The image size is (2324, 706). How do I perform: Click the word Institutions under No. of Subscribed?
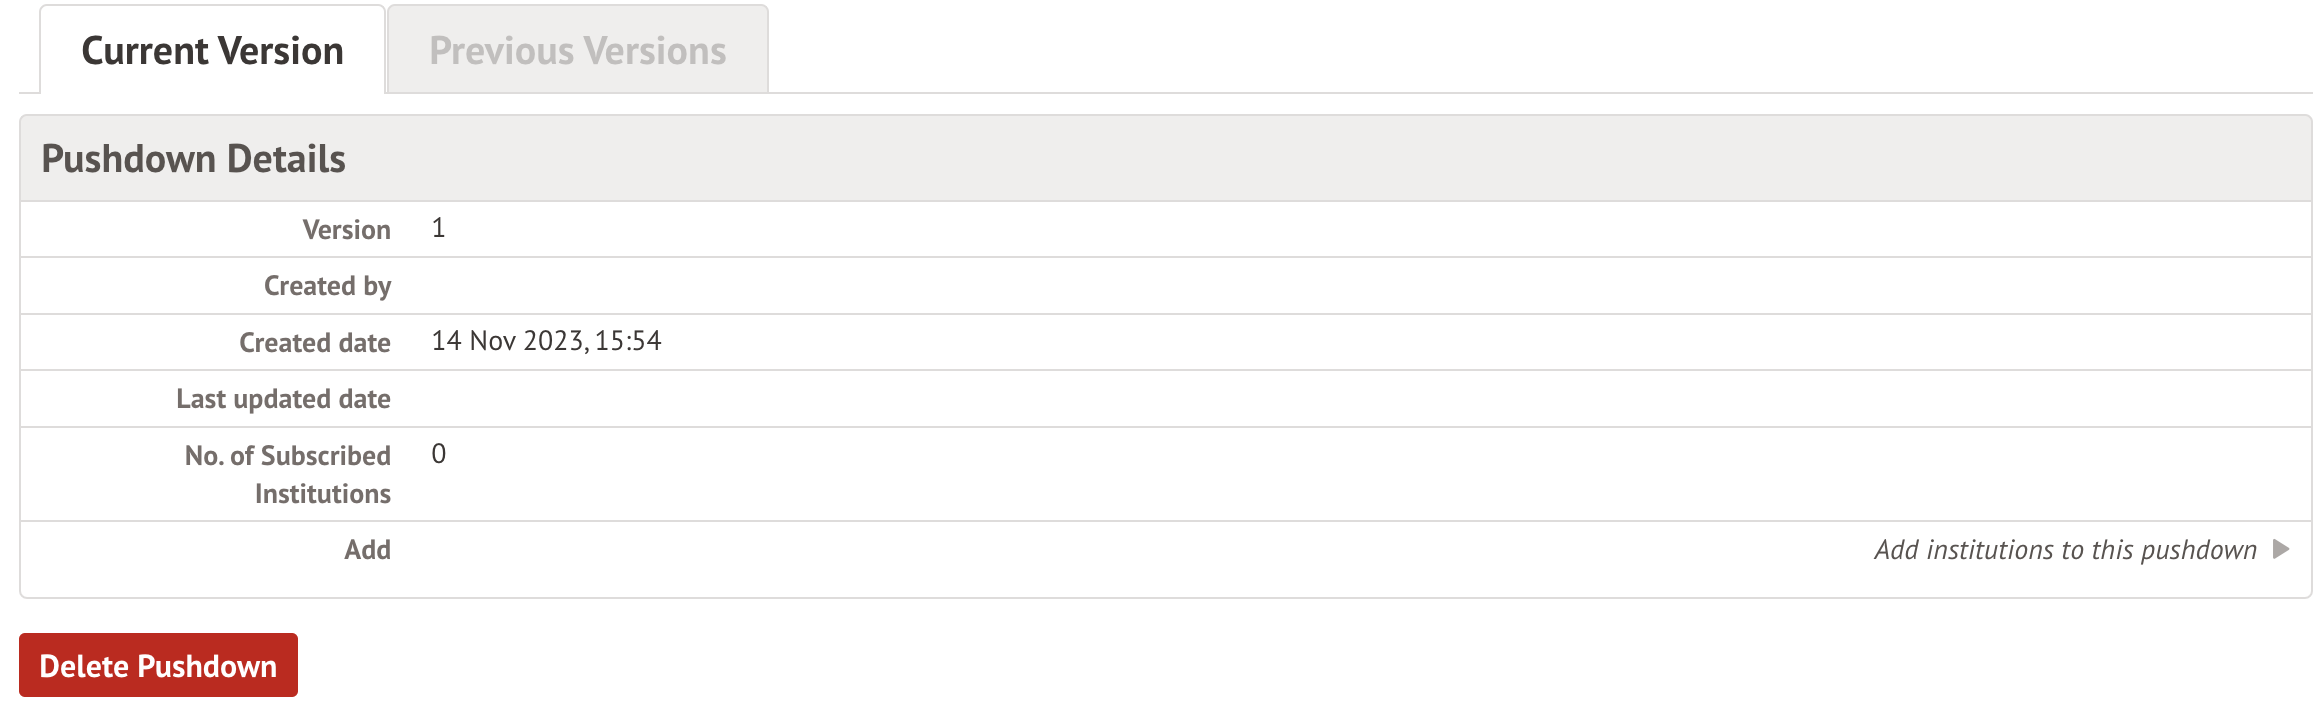click(x=322, y=494)
